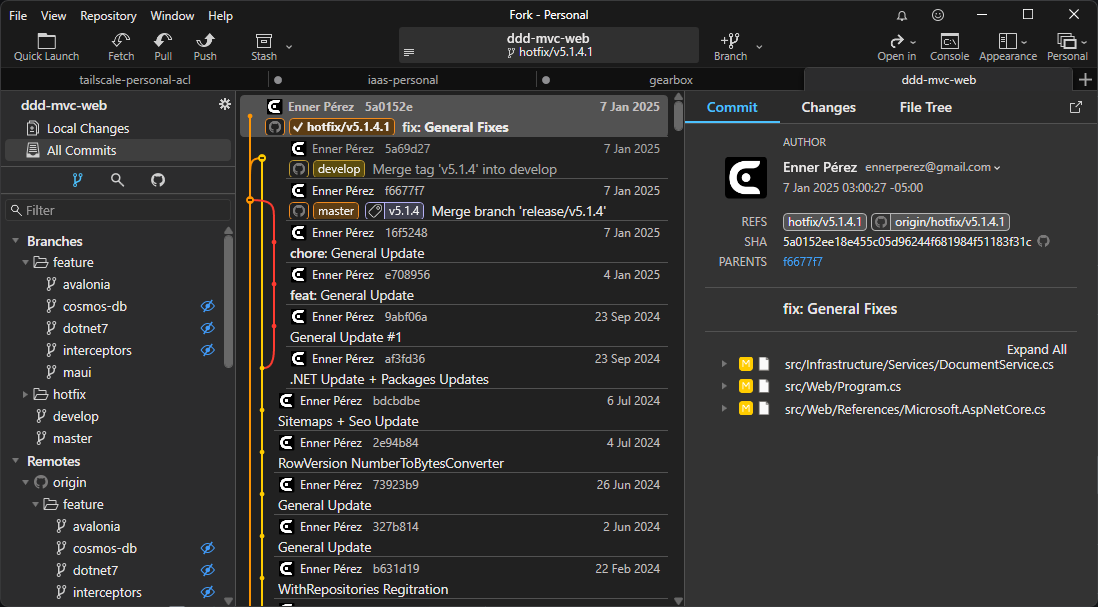The image size is (1098, 607).
Task: Open the Repository menu
Action: coord(109,15)
